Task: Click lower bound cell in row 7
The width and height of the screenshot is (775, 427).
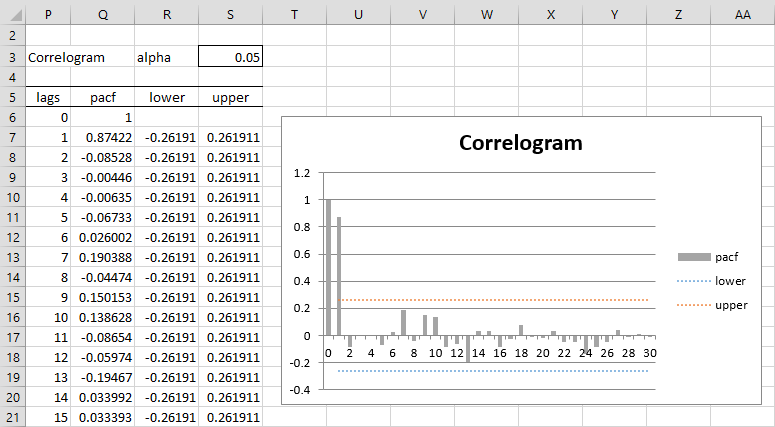Action: coord(167,137)
